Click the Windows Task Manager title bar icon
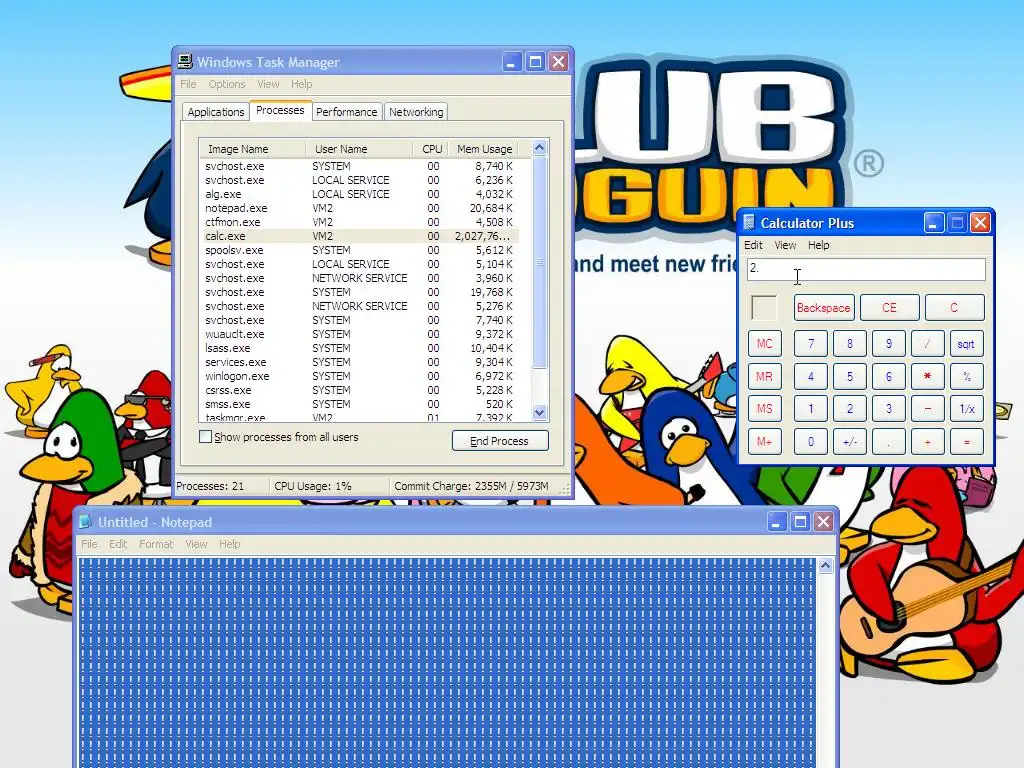This screenshot has height=768, width=1024. pos(185,61)
